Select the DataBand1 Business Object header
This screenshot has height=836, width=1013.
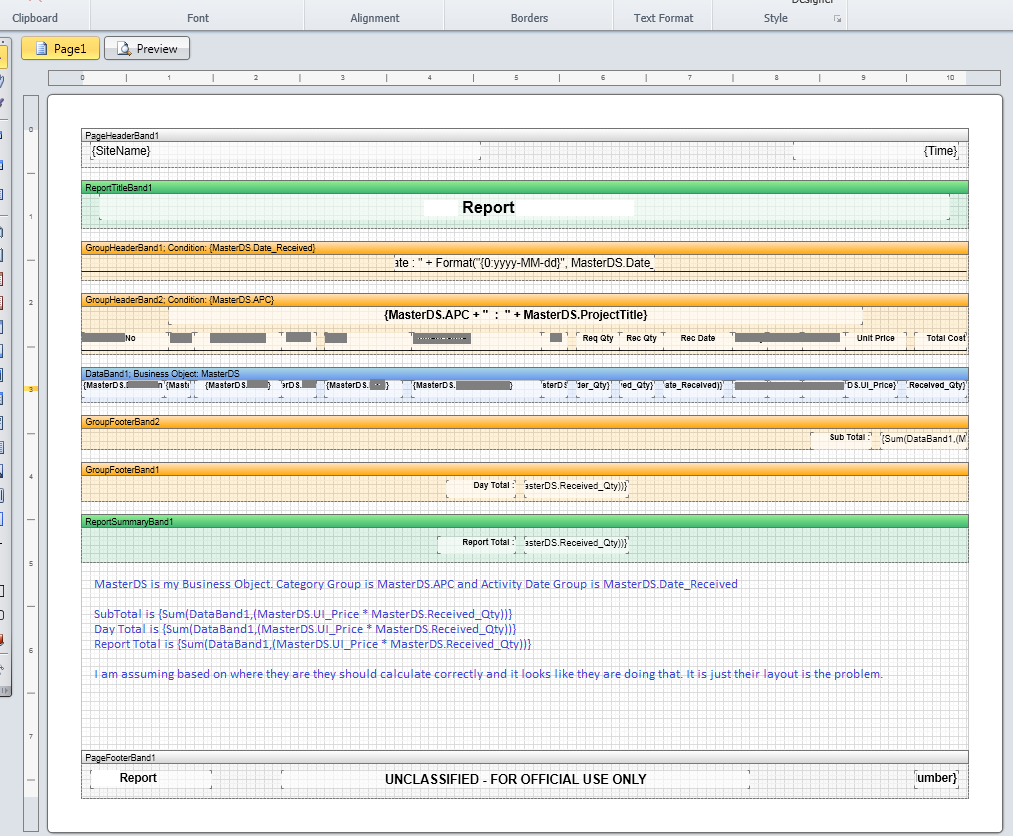coord(525,373)
